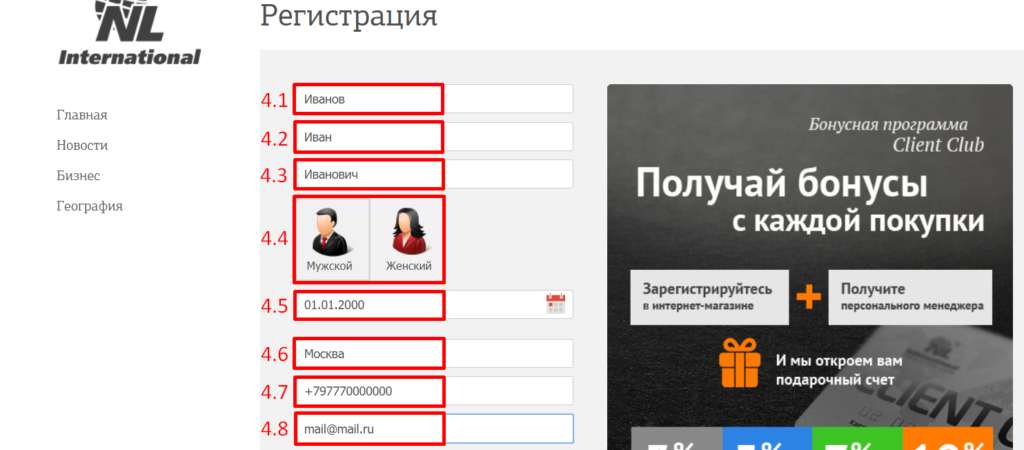Open the Бизнес section

78,176
